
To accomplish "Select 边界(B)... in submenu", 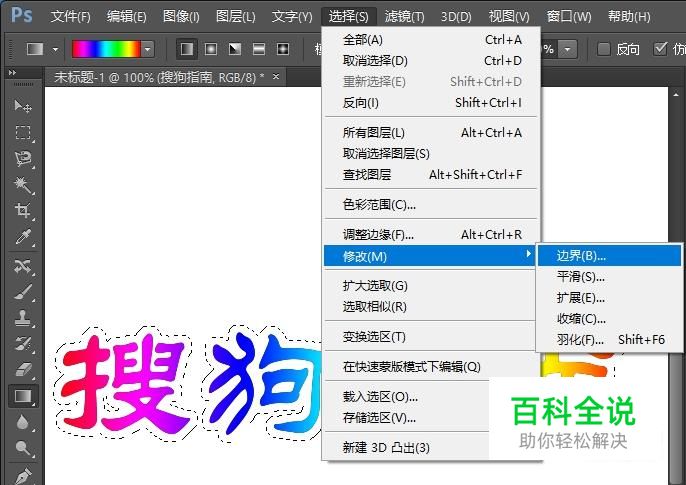I will pos(609,256).
